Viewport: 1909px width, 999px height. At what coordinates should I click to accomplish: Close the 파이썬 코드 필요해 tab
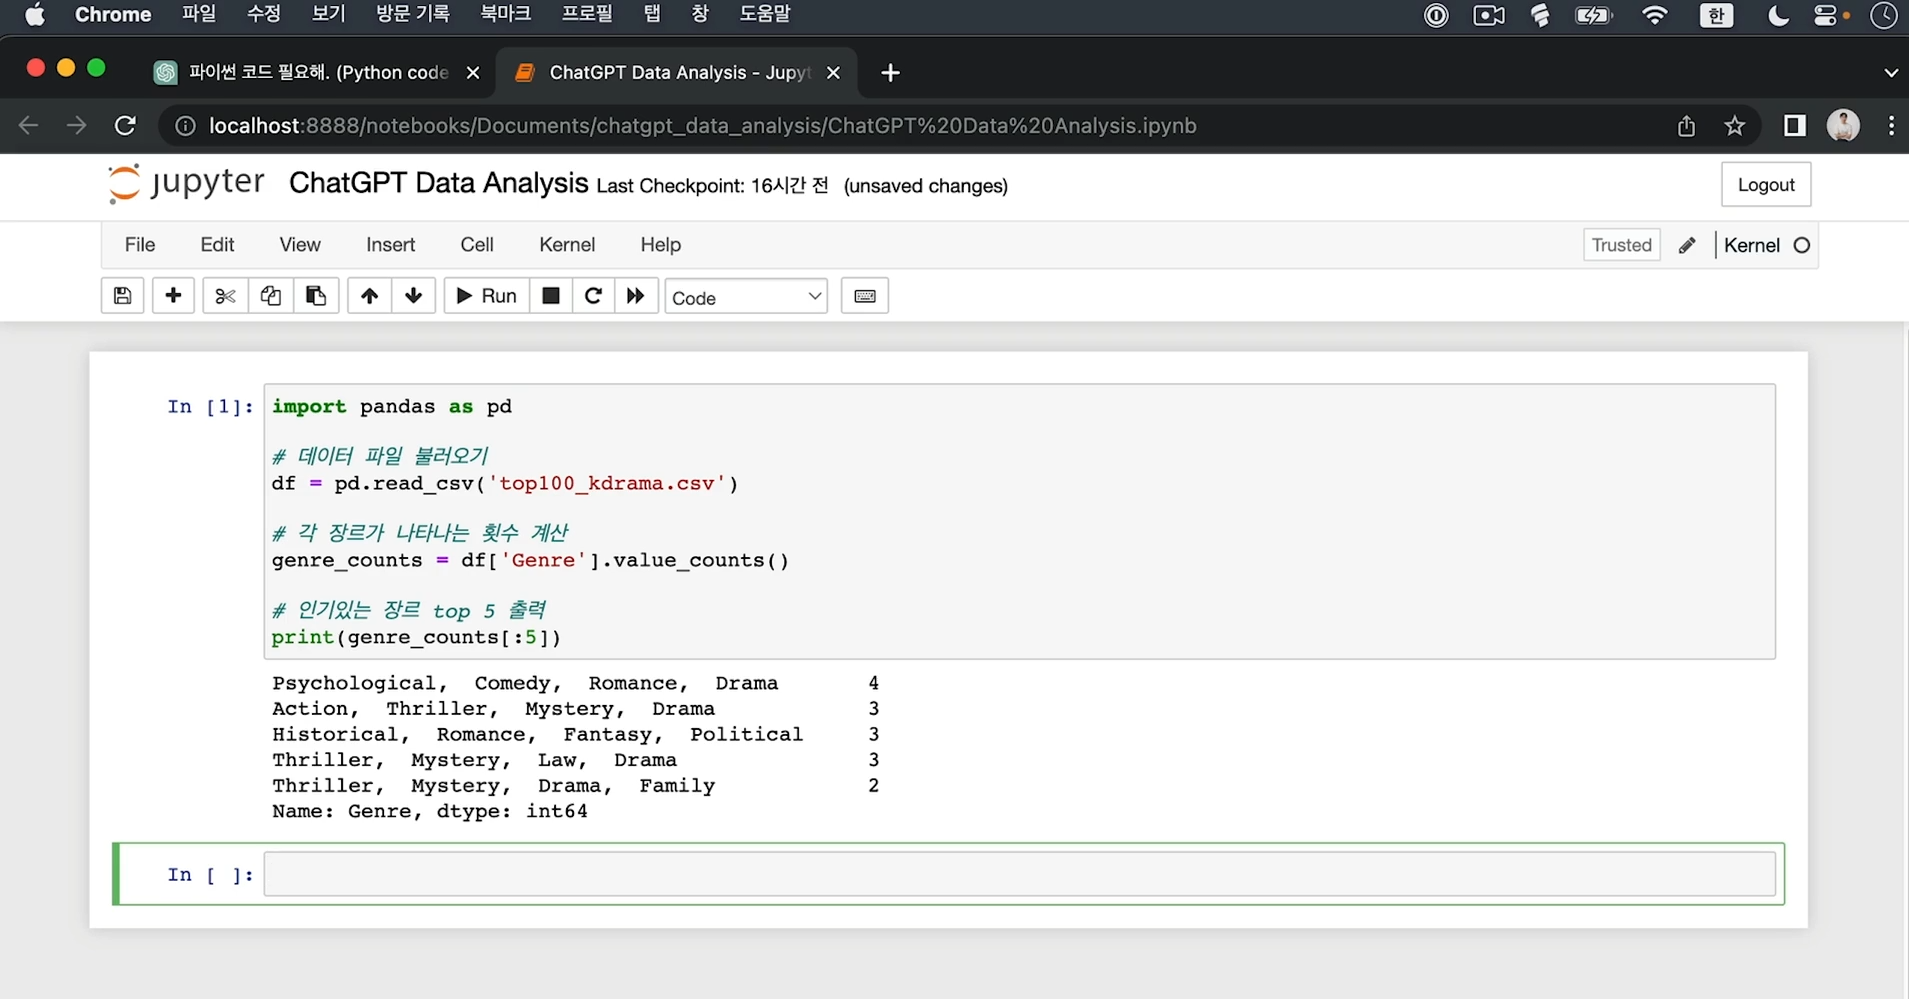coord(473,72)
